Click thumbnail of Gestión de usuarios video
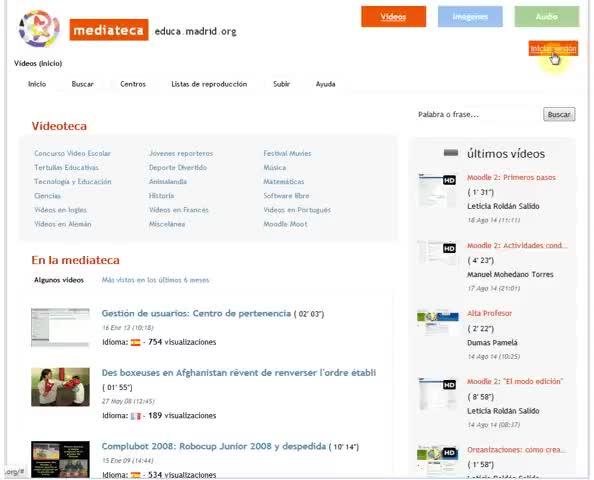This screenshot has width=594, height=480. [61, 327]
